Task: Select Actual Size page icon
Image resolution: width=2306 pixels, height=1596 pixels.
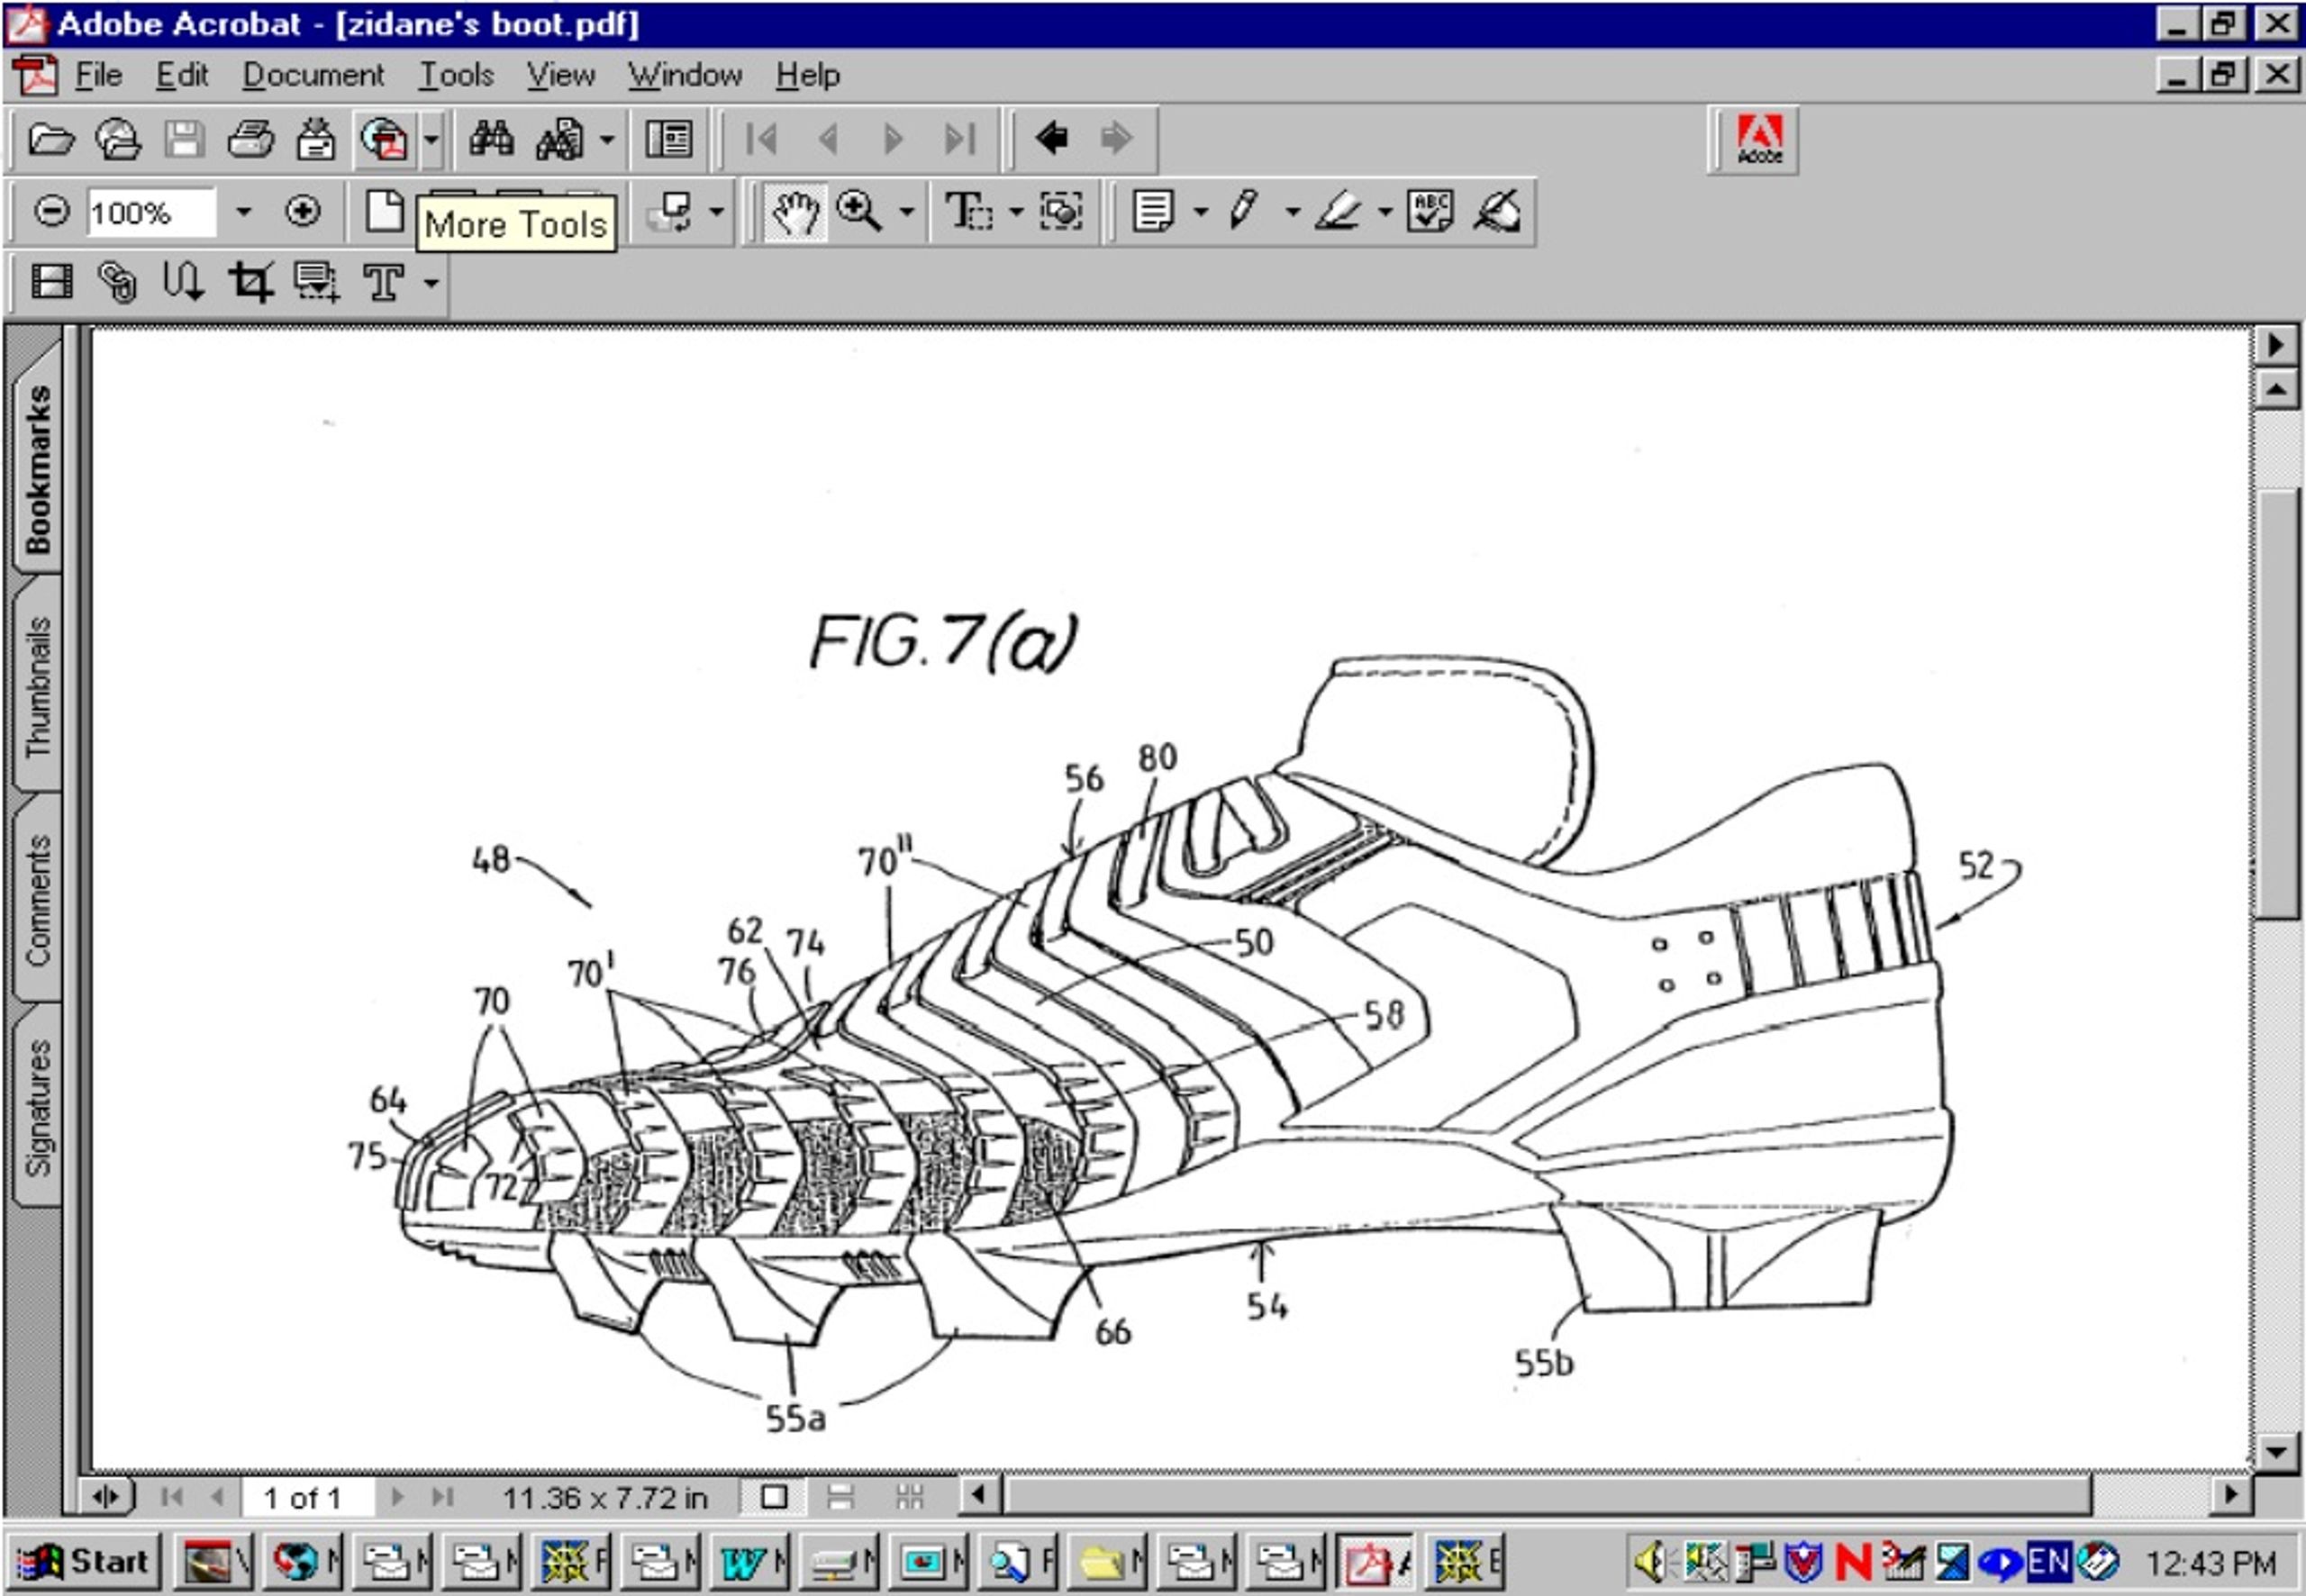Action: [x=384, y=211]
